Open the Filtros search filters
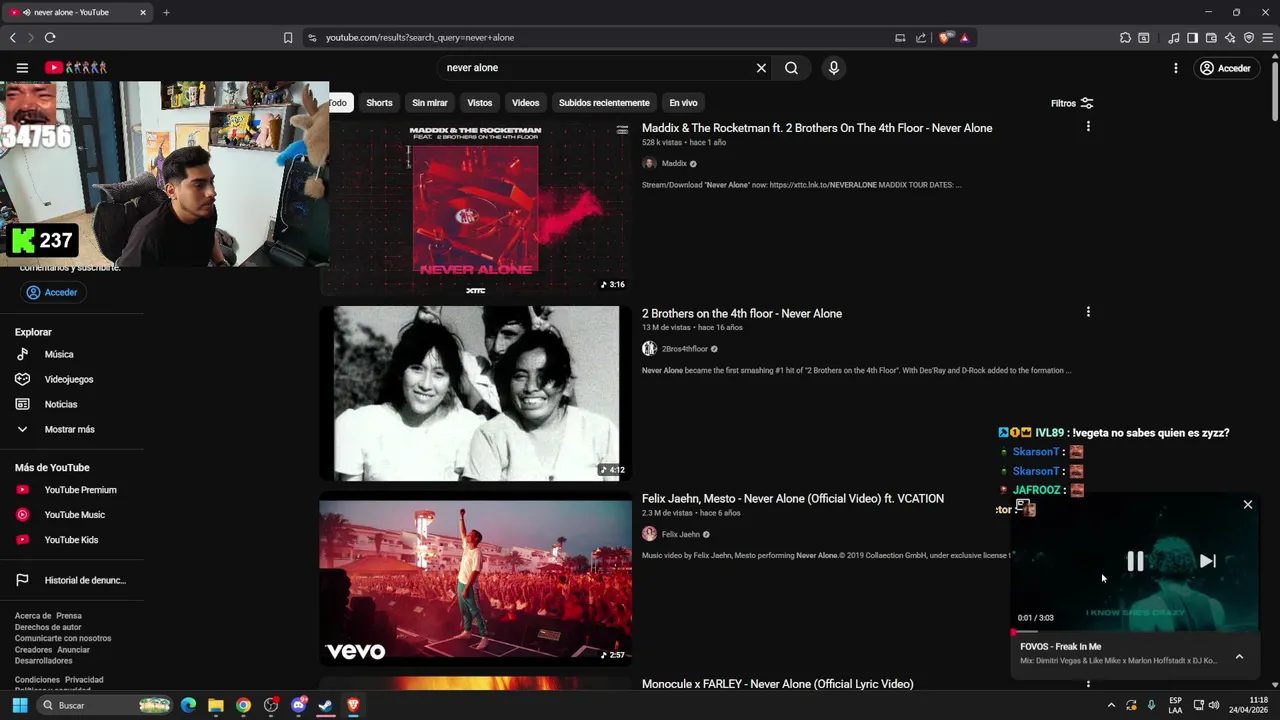Viewport: 1280px width, 720px height. (1072, 103)
